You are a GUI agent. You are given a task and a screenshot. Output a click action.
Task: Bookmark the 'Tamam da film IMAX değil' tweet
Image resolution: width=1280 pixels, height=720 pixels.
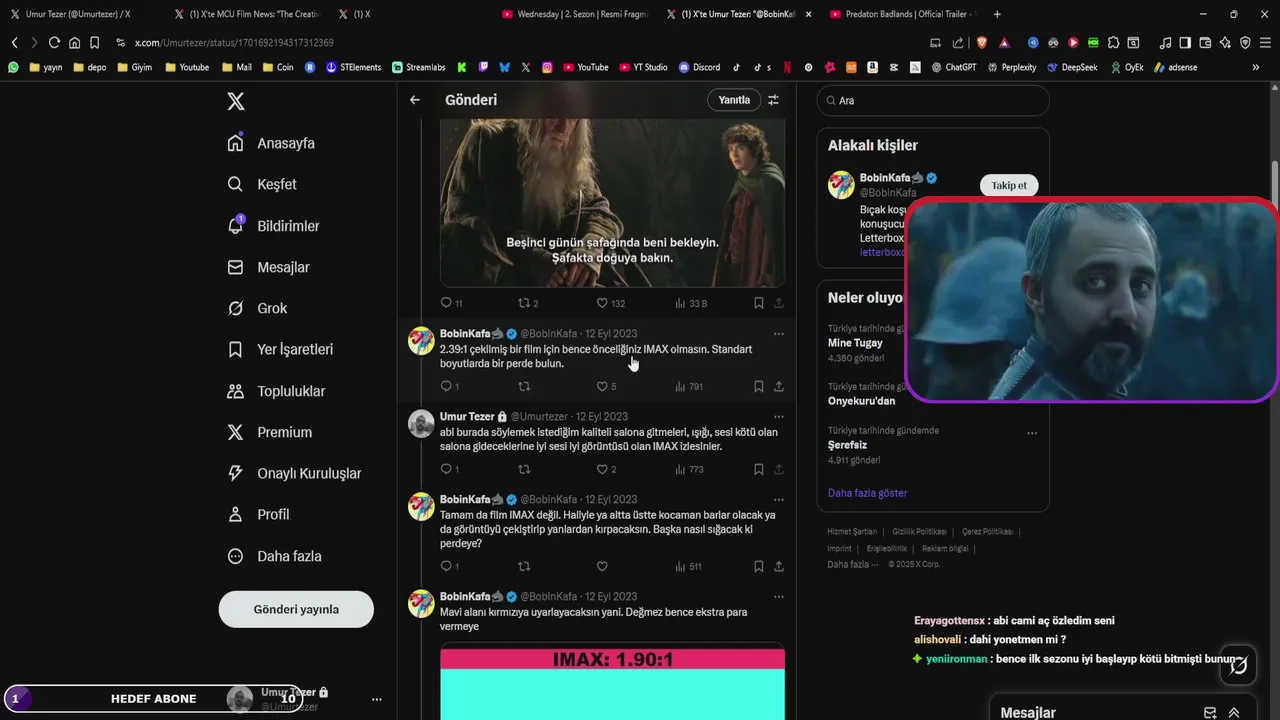coord(759,566)
